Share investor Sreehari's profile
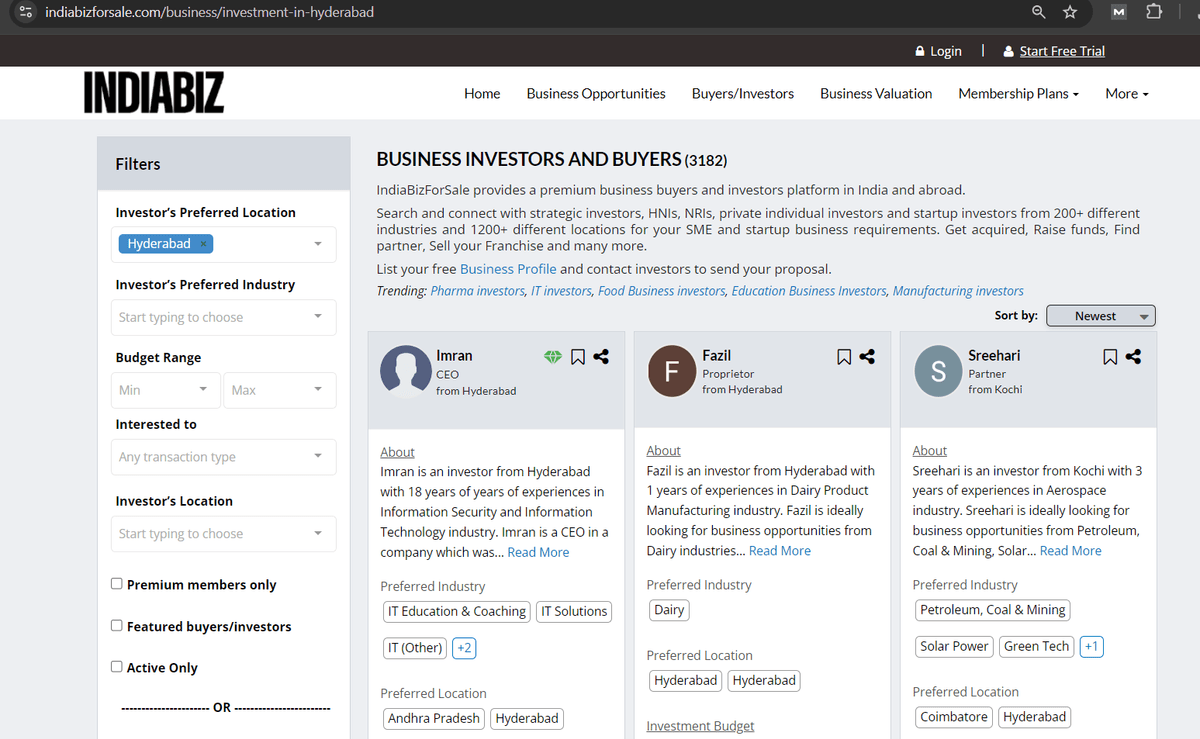The height and width of the screenshot is (739, 1200). click(1133, 356)
